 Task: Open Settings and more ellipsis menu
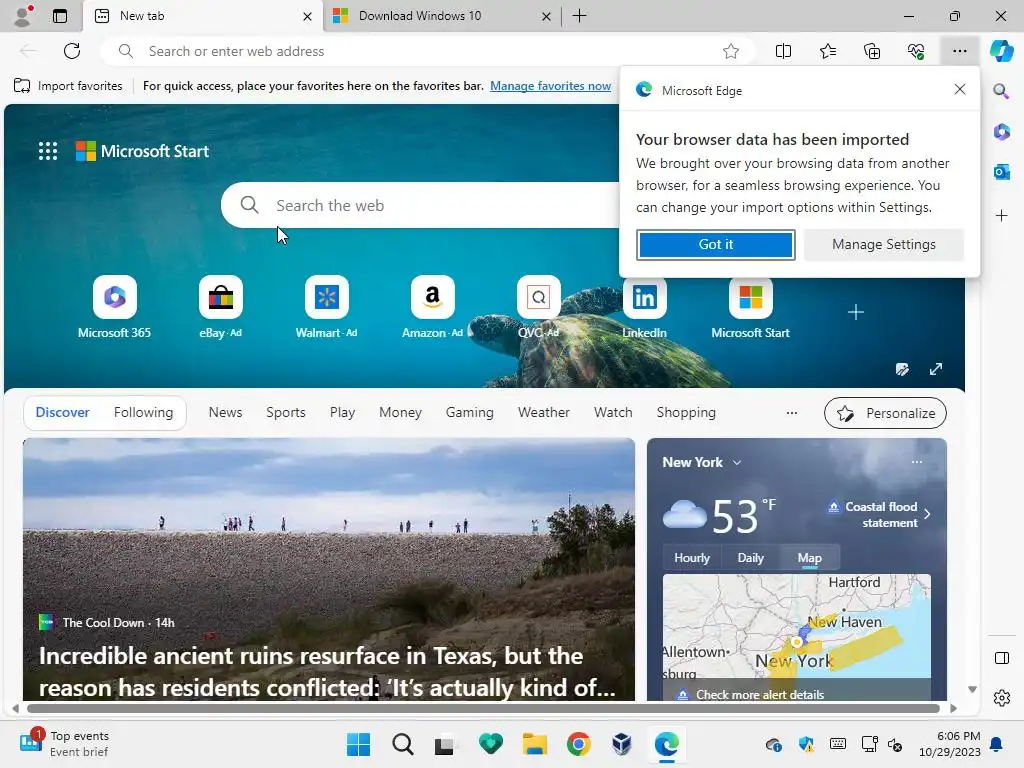(x=959, y=51)
